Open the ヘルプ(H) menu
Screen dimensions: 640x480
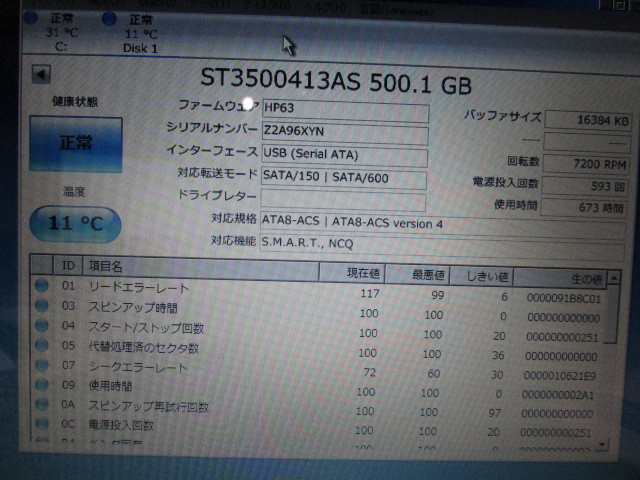pyautogui.click(x=325, y=7)
